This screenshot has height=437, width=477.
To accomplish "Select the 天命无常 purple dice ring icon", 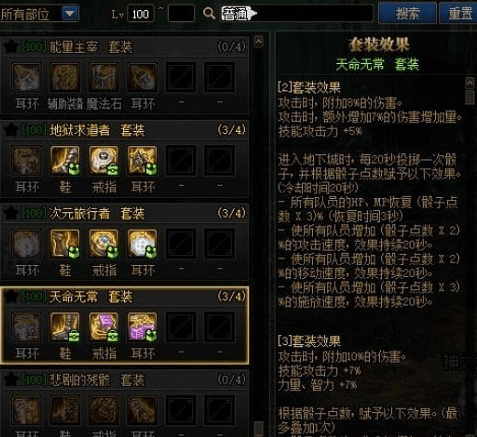I will (x=104, y=327).
